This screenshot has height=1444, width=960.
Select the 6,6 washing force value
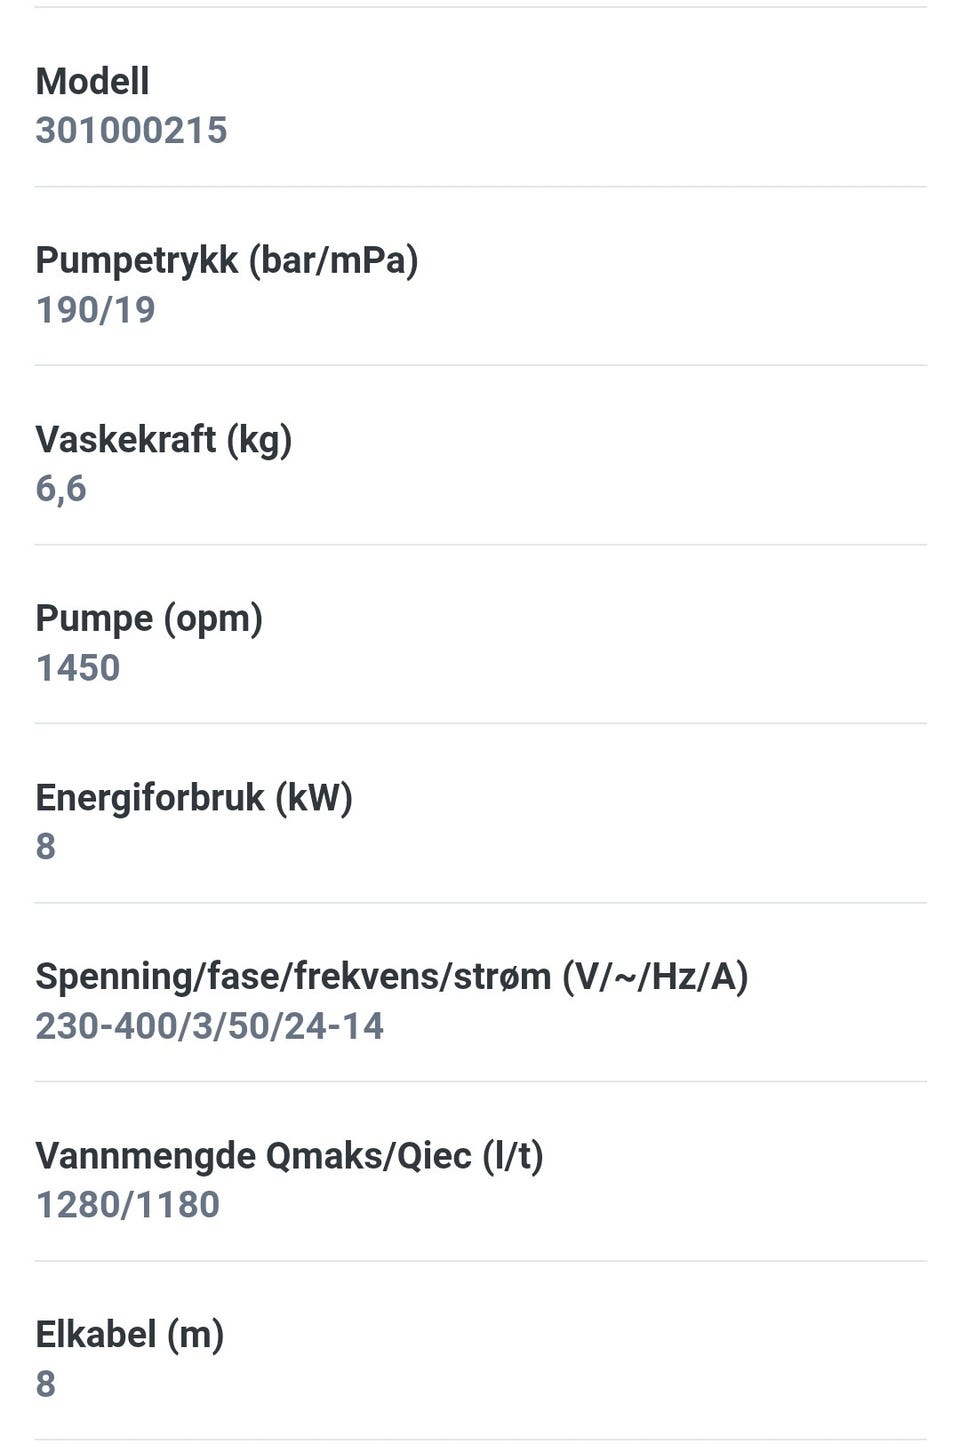61,489
